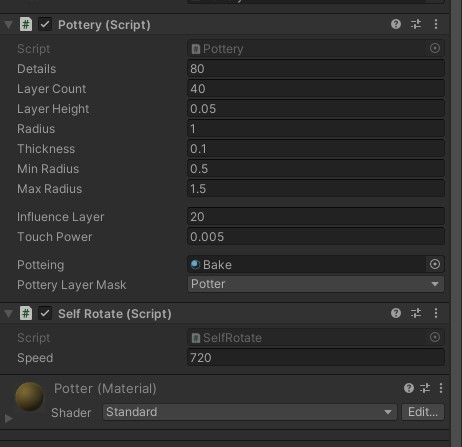Click the Touch Power property label
The image size is (462, 447).
pos(55,237)
